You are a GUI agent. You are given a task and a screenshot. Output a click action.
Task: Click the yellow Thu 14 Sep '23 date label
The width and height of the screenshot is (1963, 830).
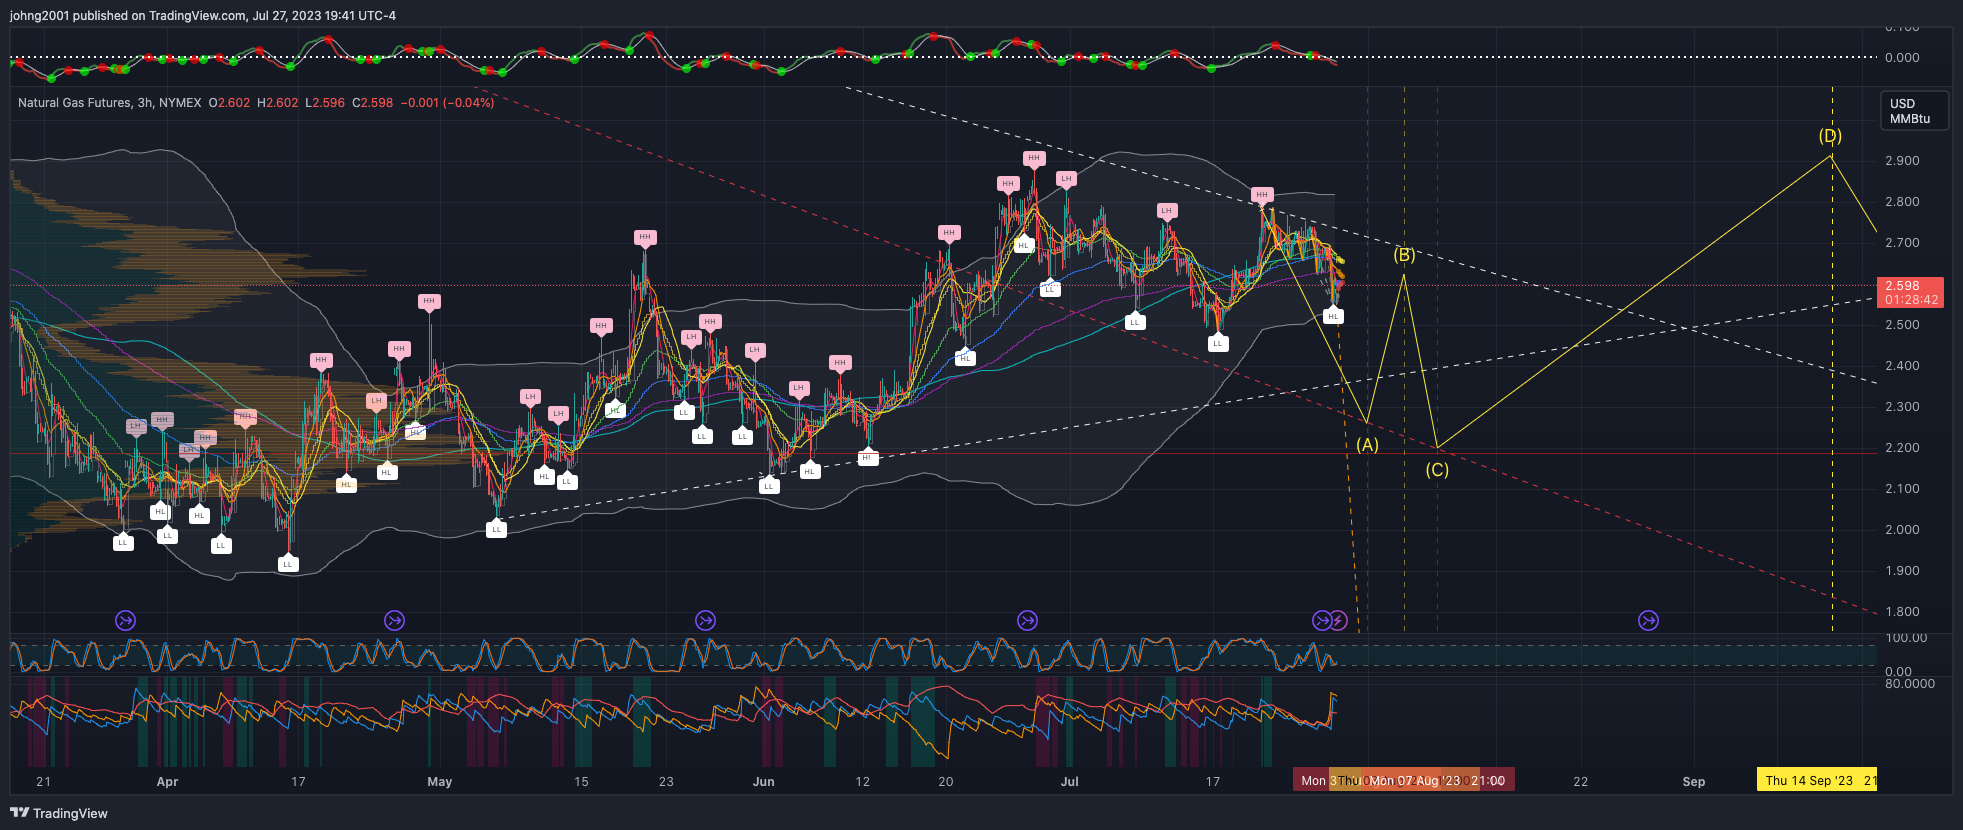1817,780
